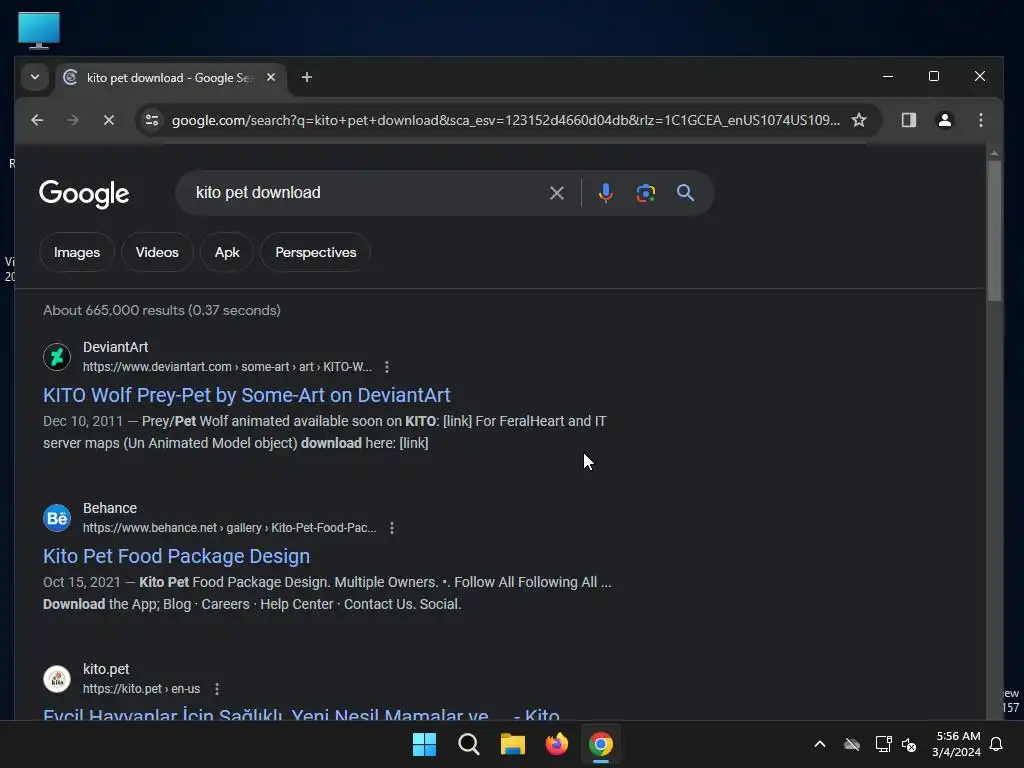
Task: Click muted volume tray icon
Action: click(x=909, y=744)
